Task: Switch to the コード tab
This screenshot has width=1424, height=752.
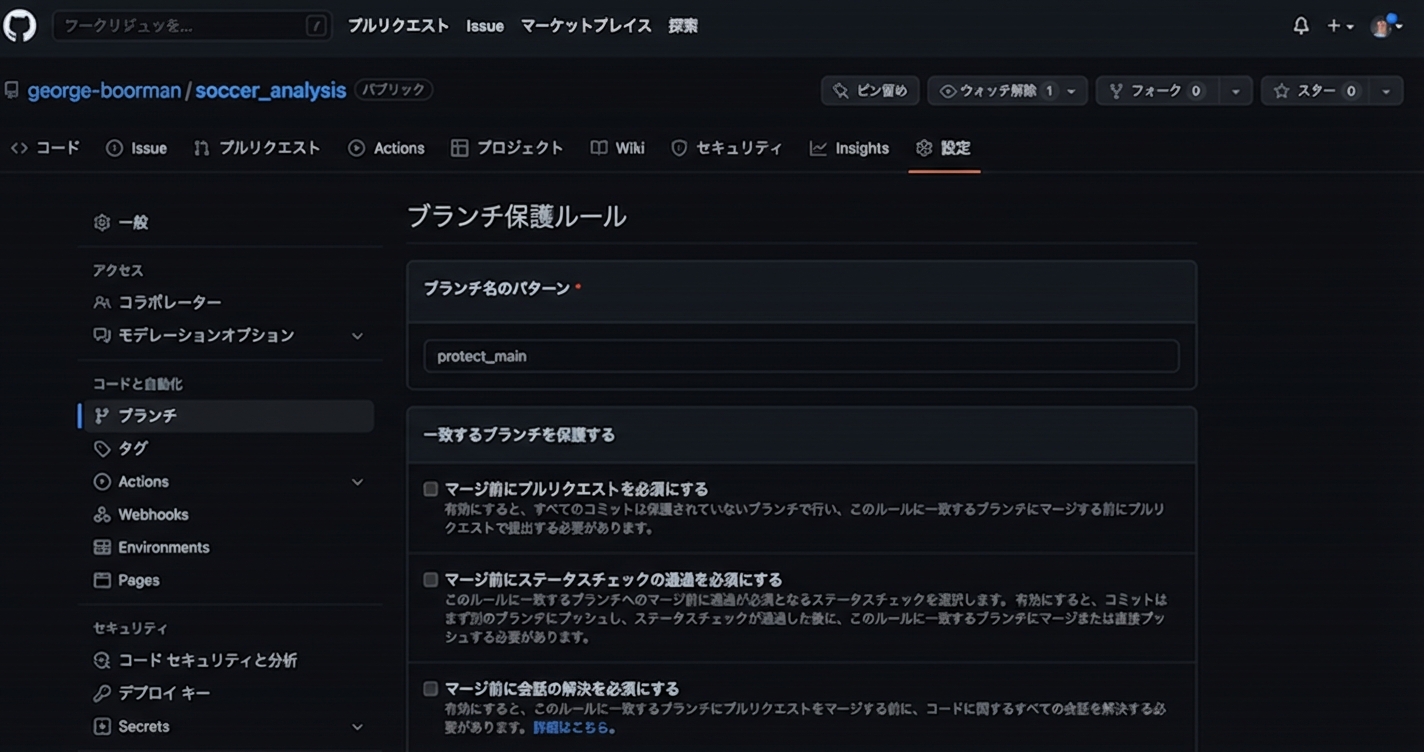Action: tap(45, 148)
